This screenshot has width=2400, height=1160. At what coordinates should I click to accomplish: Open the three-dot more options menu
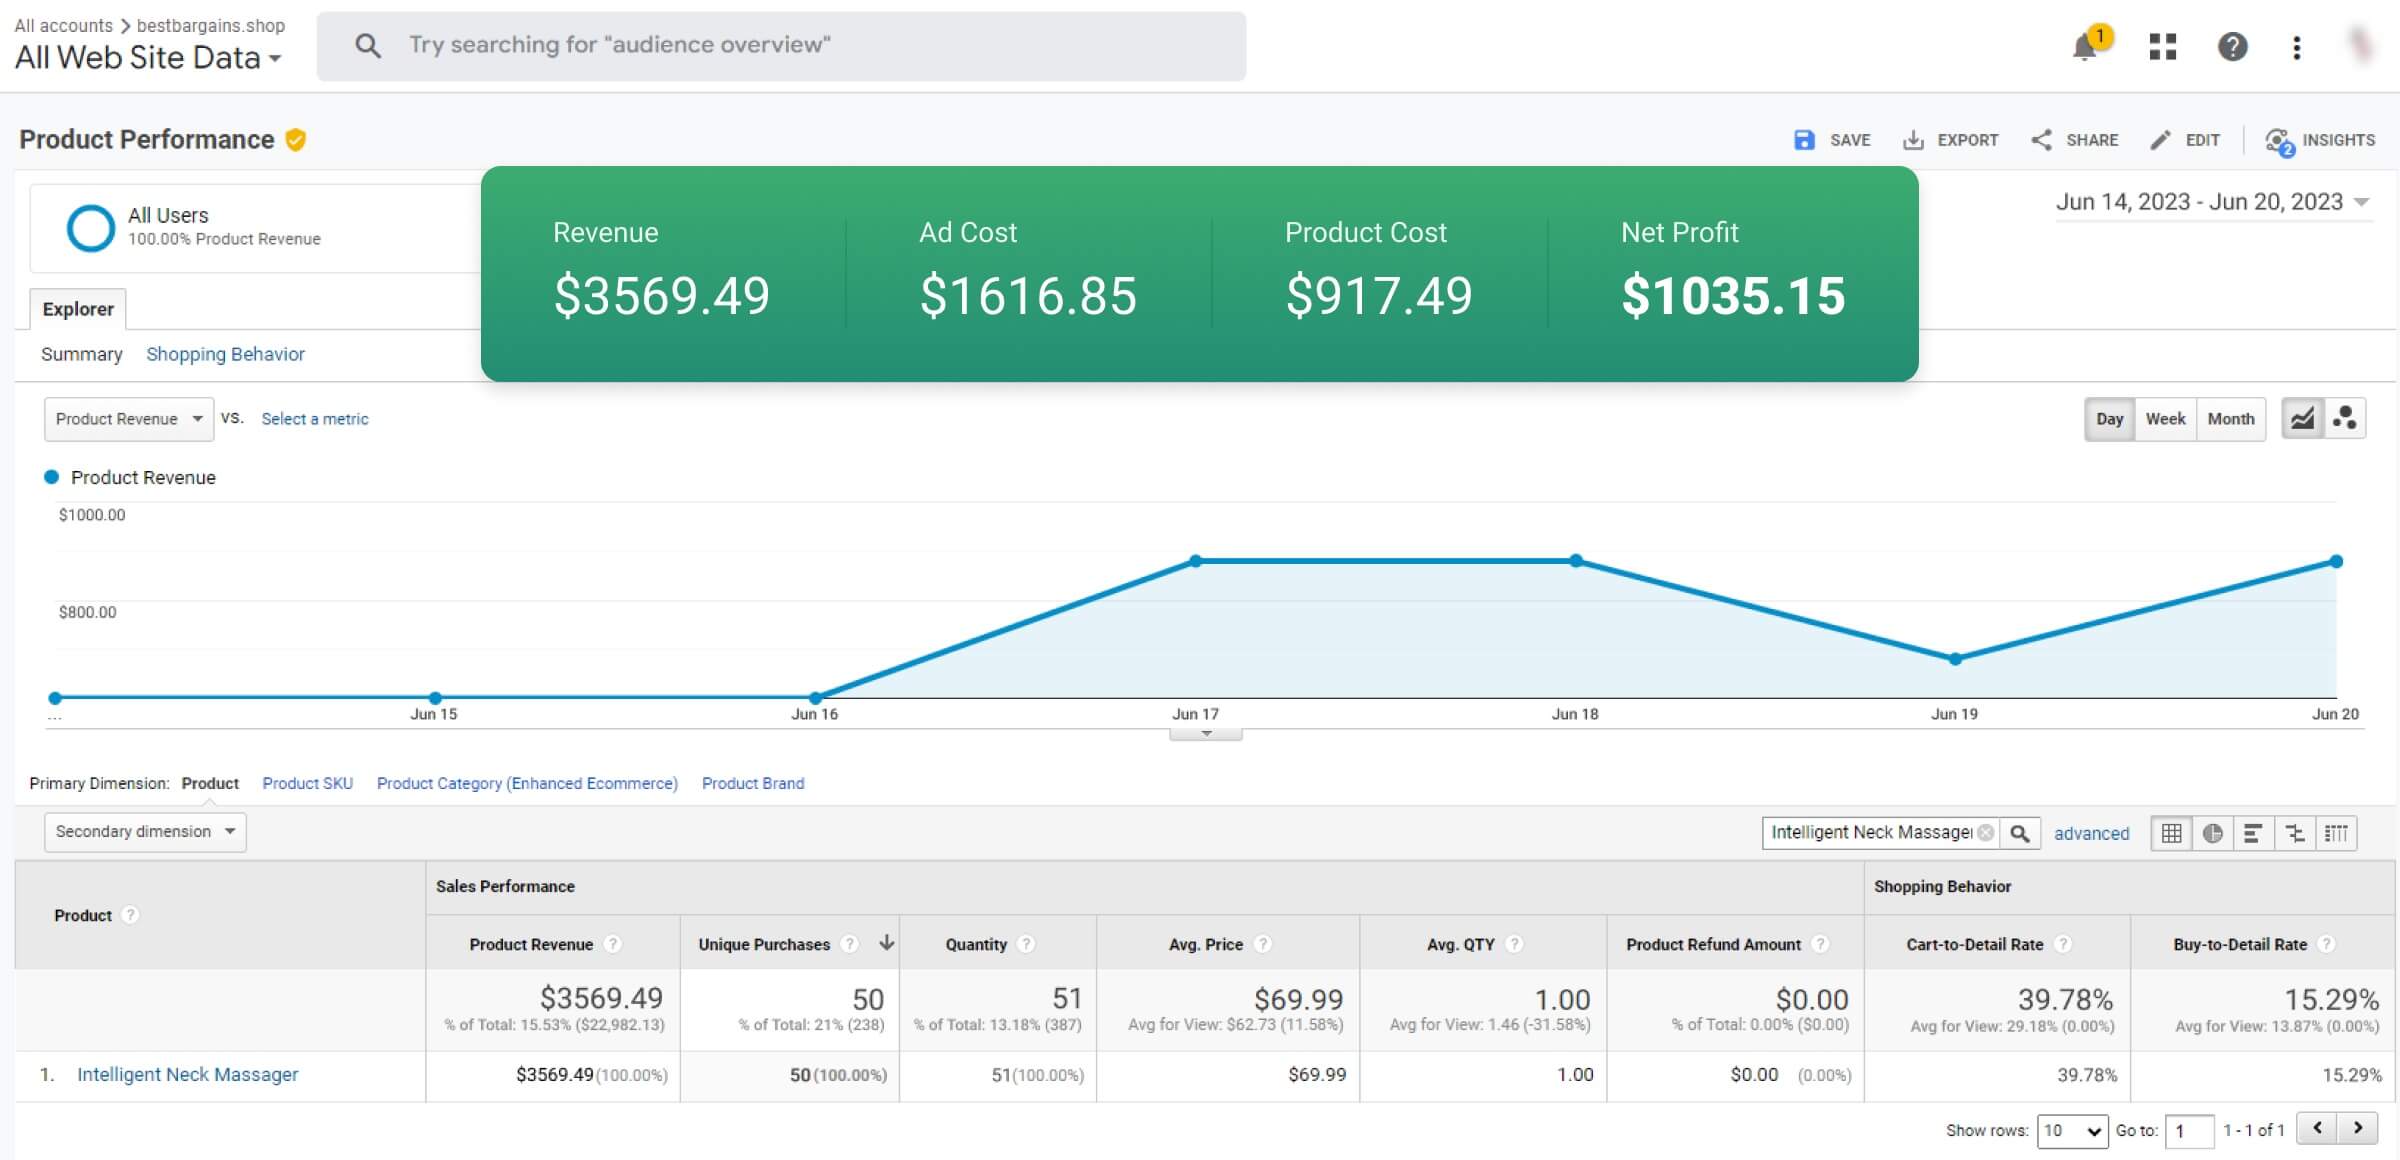click(2297, 47)
